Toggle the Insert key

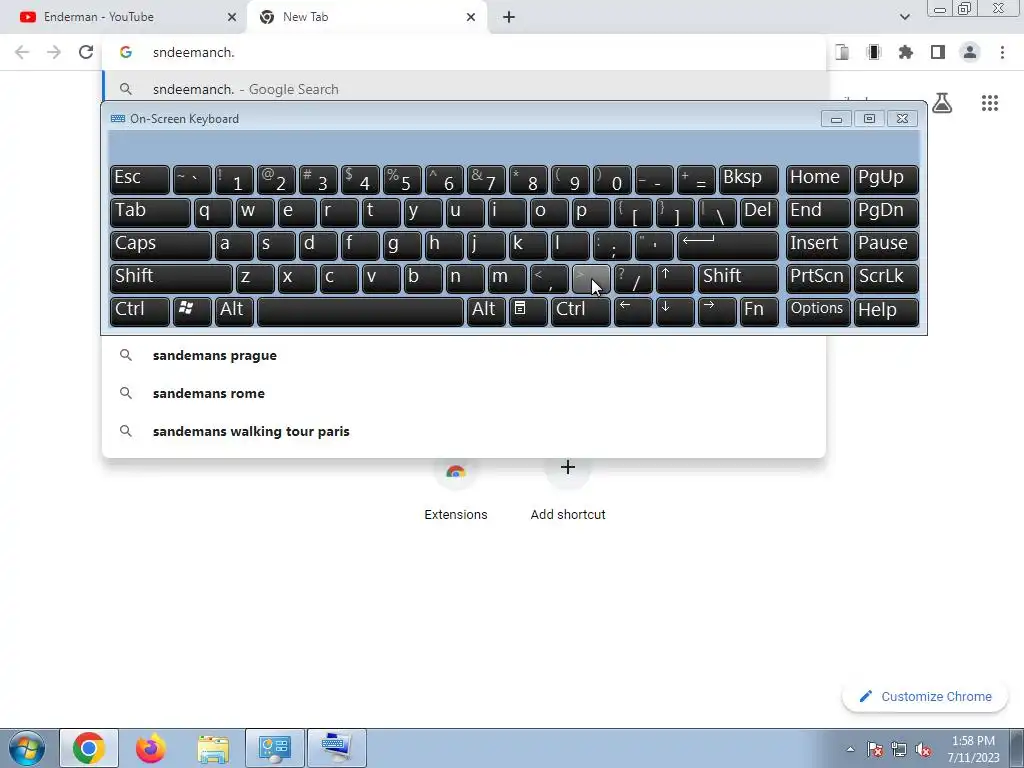(818, 245)
